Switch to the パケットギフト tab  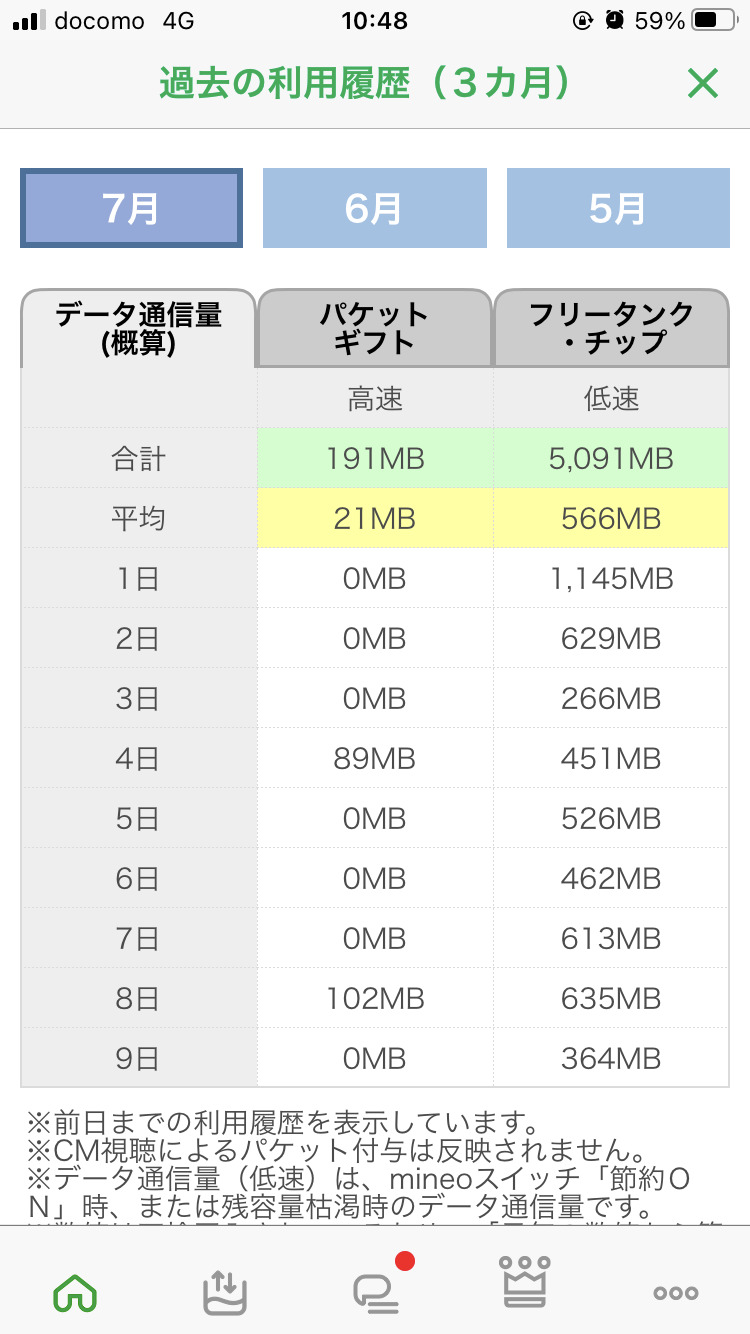(x=375, y=328)
